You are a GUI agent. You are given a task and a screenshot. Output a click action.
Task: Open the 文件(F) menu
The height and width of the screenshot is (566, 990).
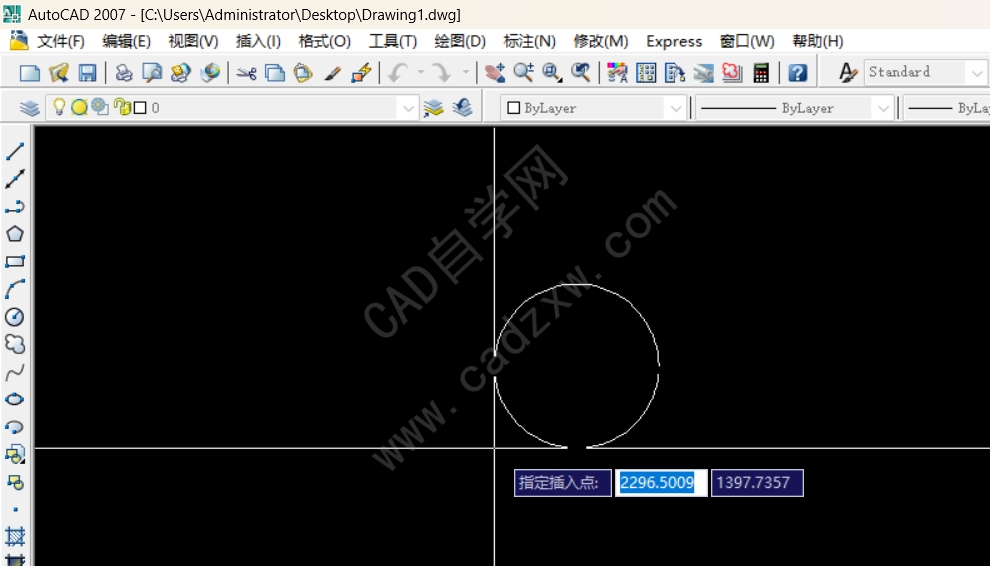61,42
